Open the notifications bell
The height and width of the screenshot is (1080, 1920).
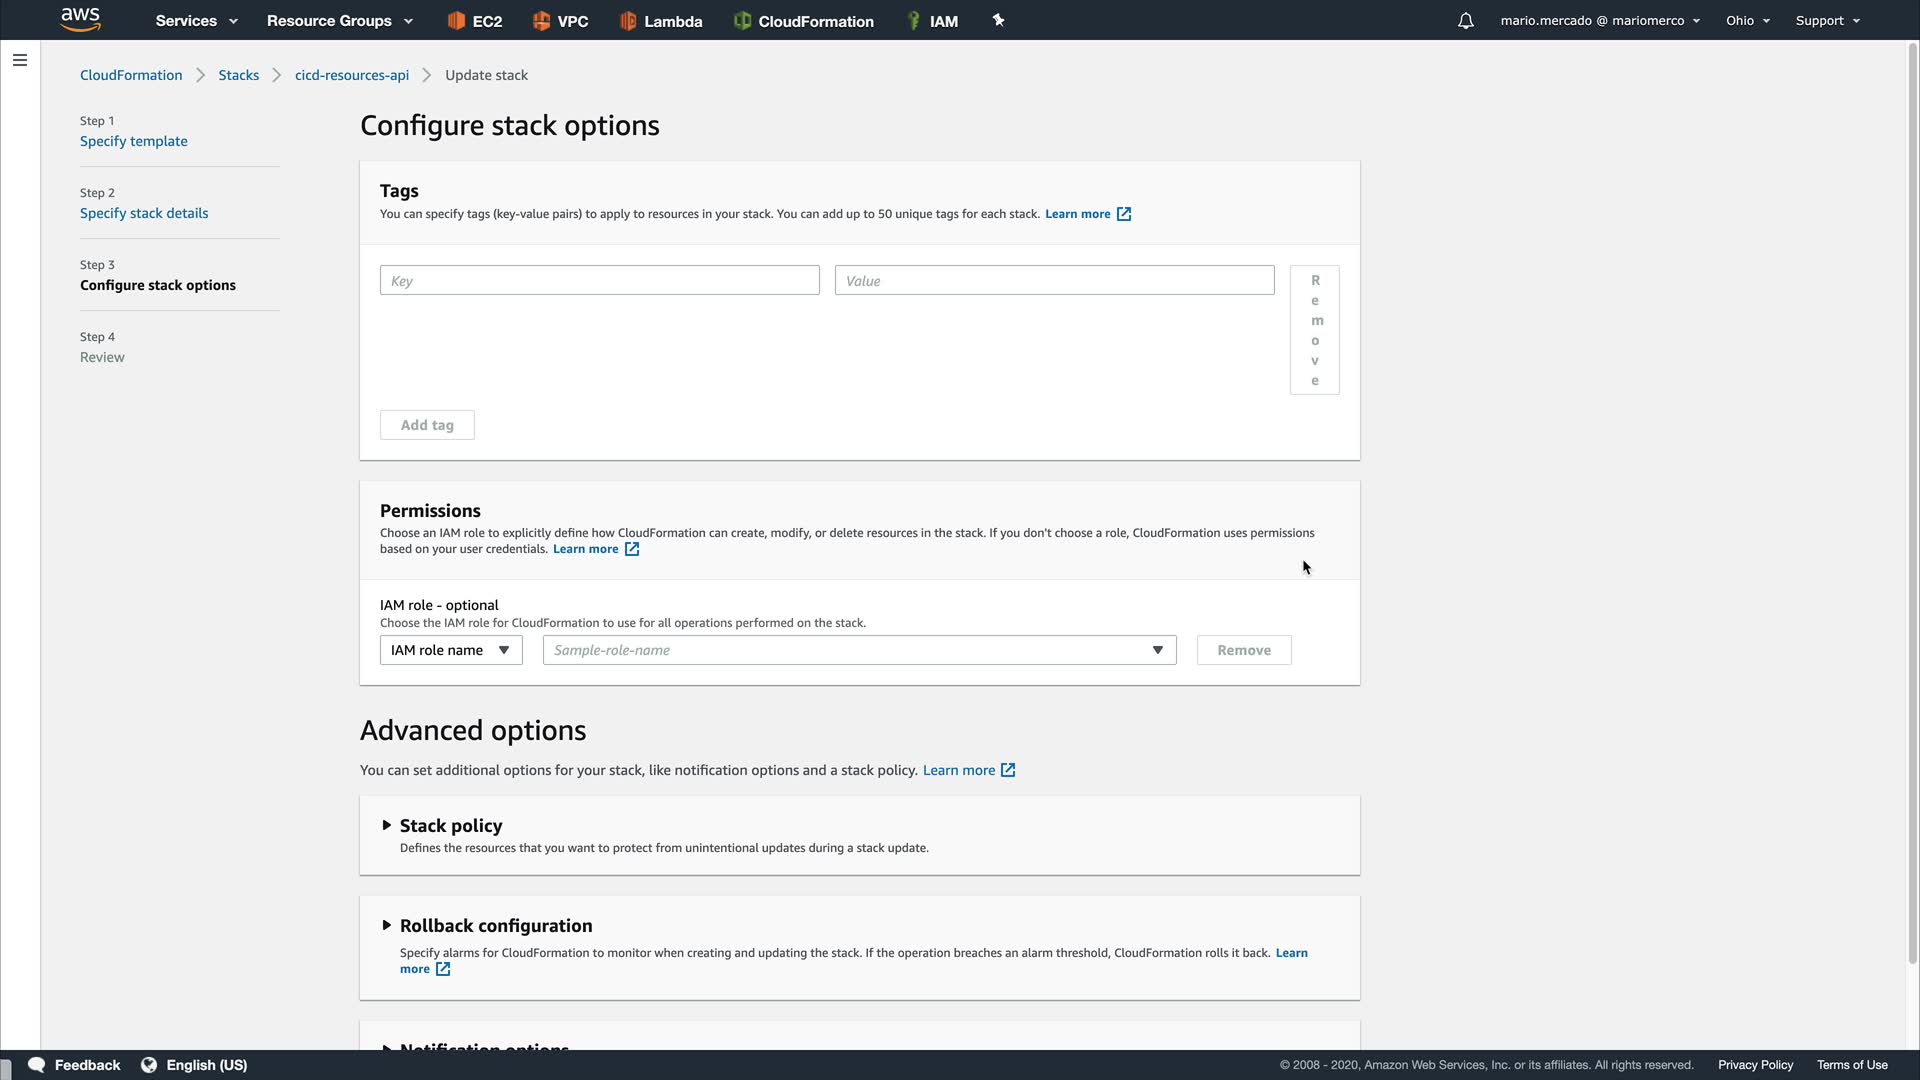pos(1465,21)
